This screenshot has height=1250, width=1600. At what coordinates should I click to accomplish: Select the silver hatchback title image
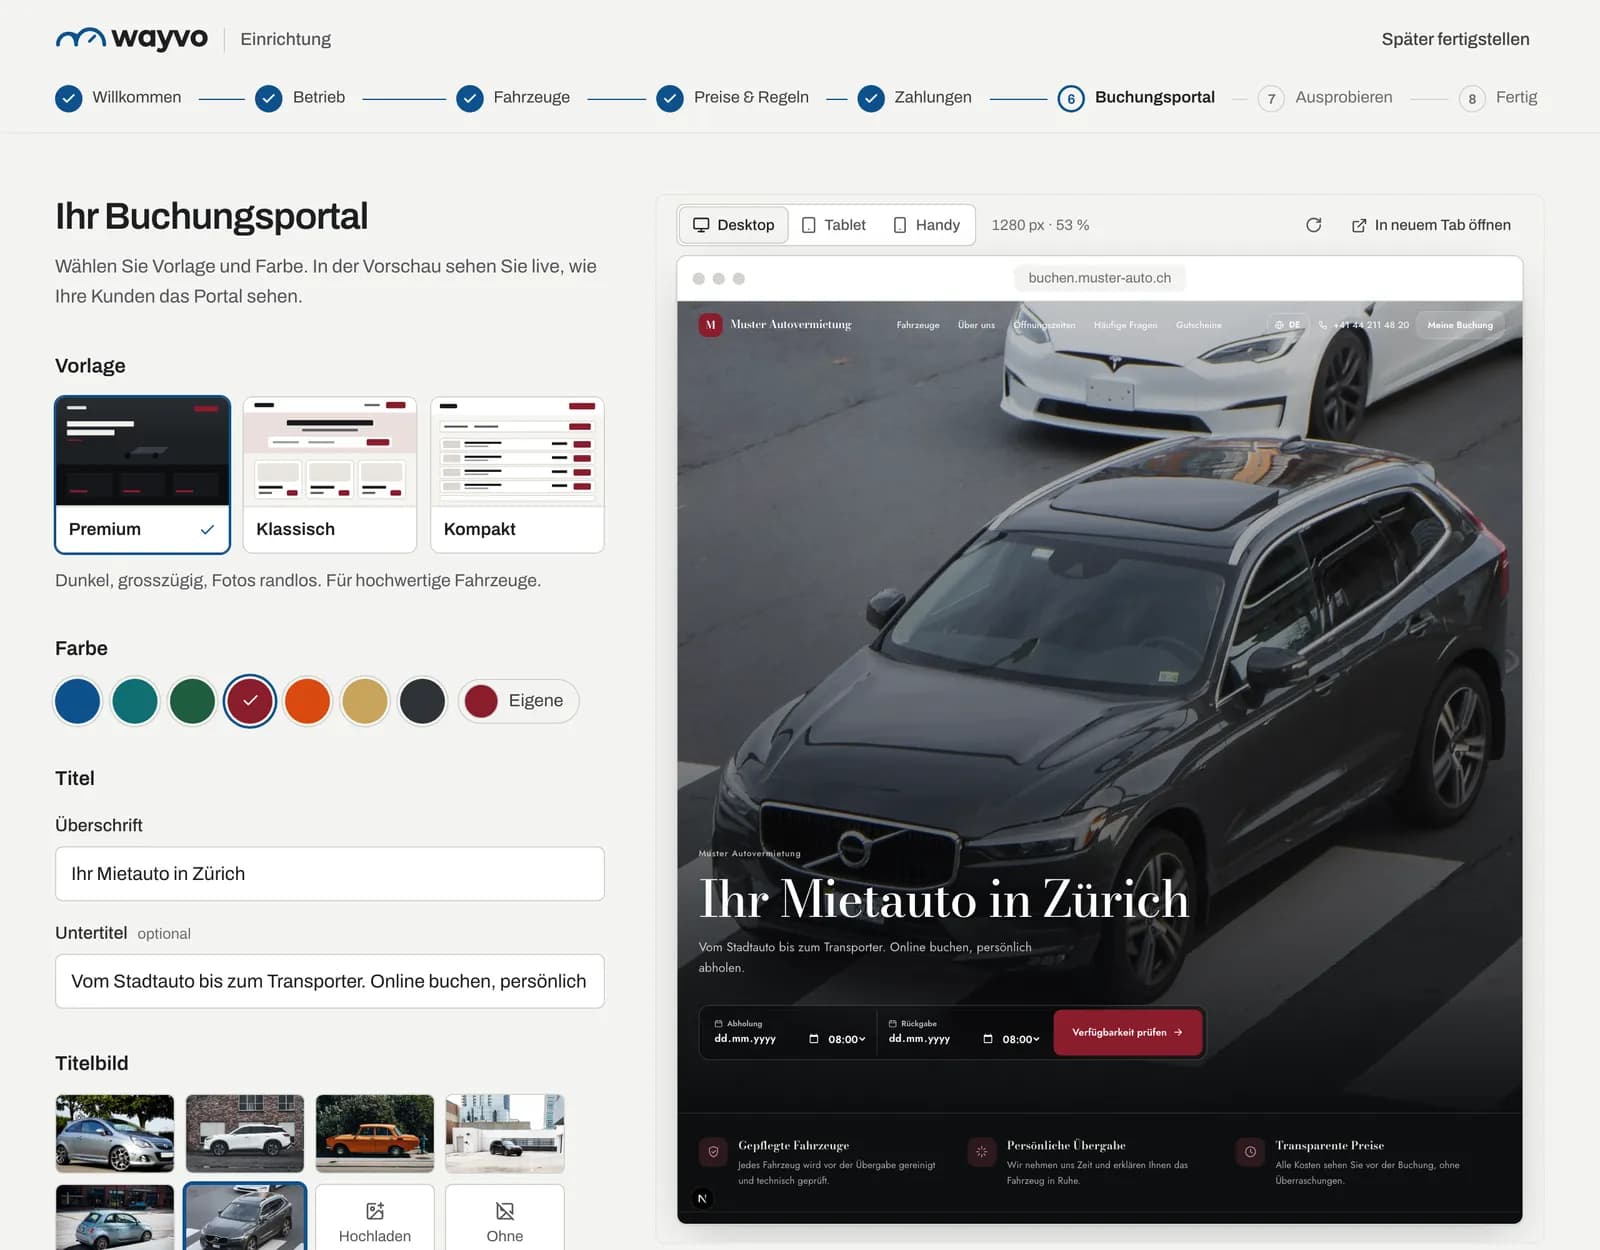click(x=115, y=1133)
